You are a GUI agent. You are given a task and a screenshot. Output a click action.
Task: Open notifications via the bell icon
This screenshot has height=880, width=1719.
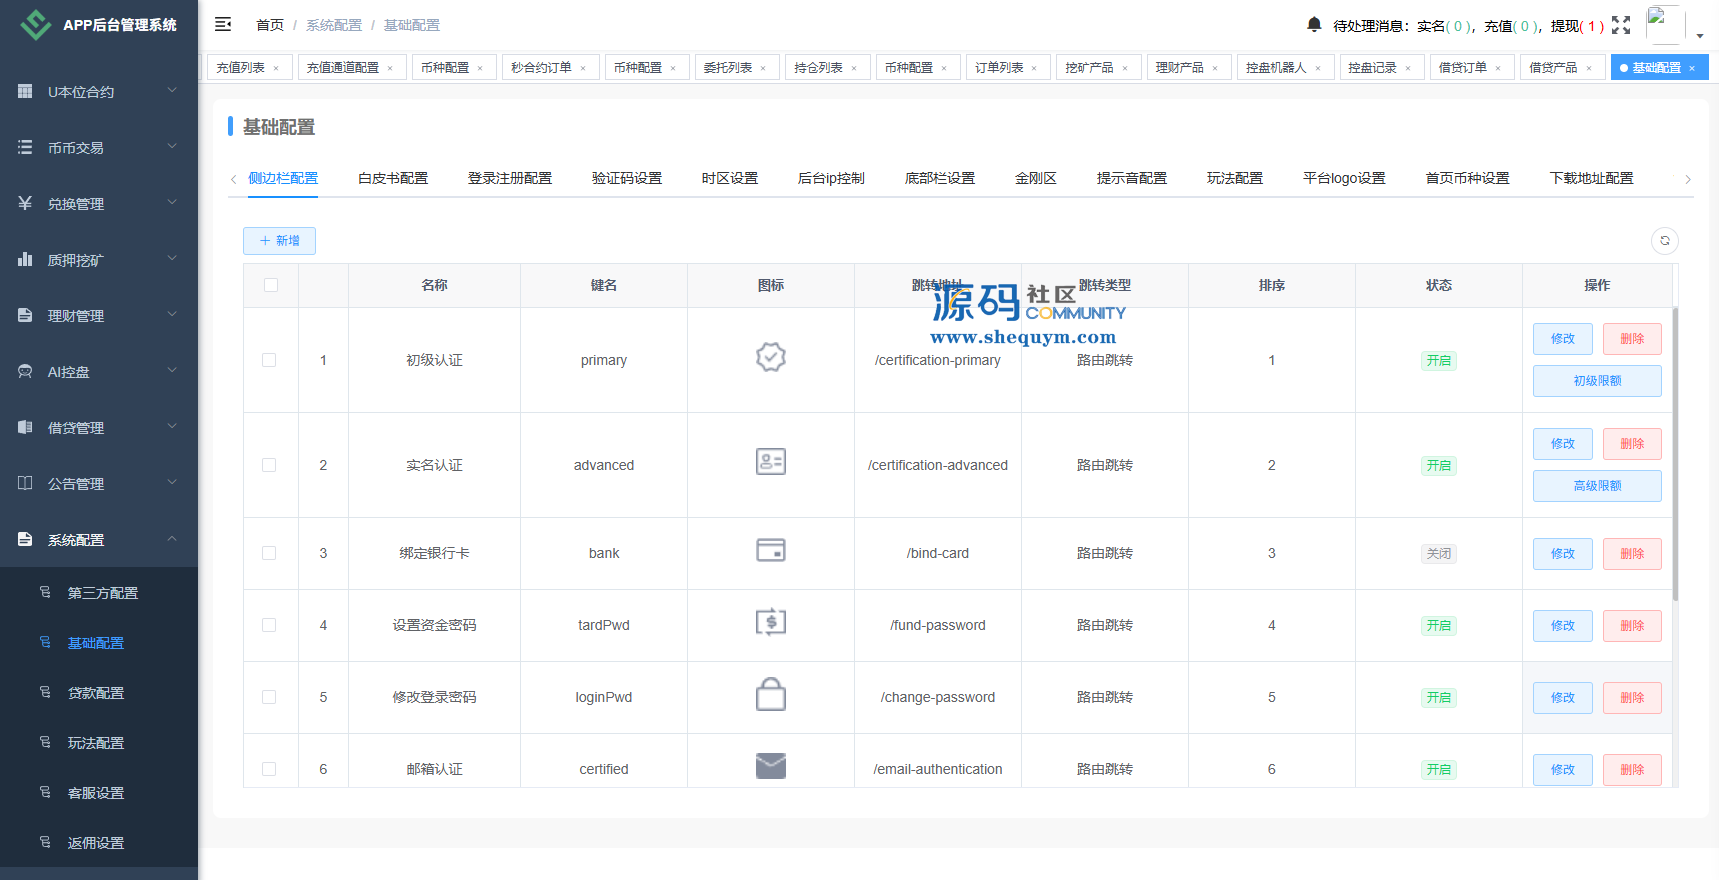pos(1314,24)
